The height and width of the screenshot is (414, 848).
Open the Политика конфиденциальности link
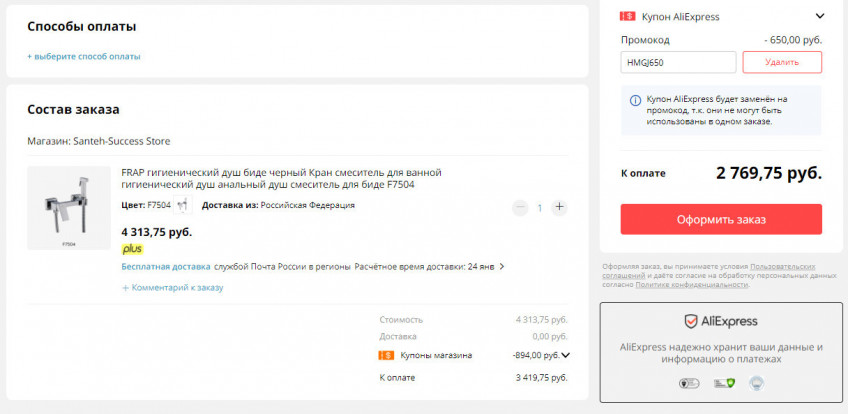(x=691, y=285)
